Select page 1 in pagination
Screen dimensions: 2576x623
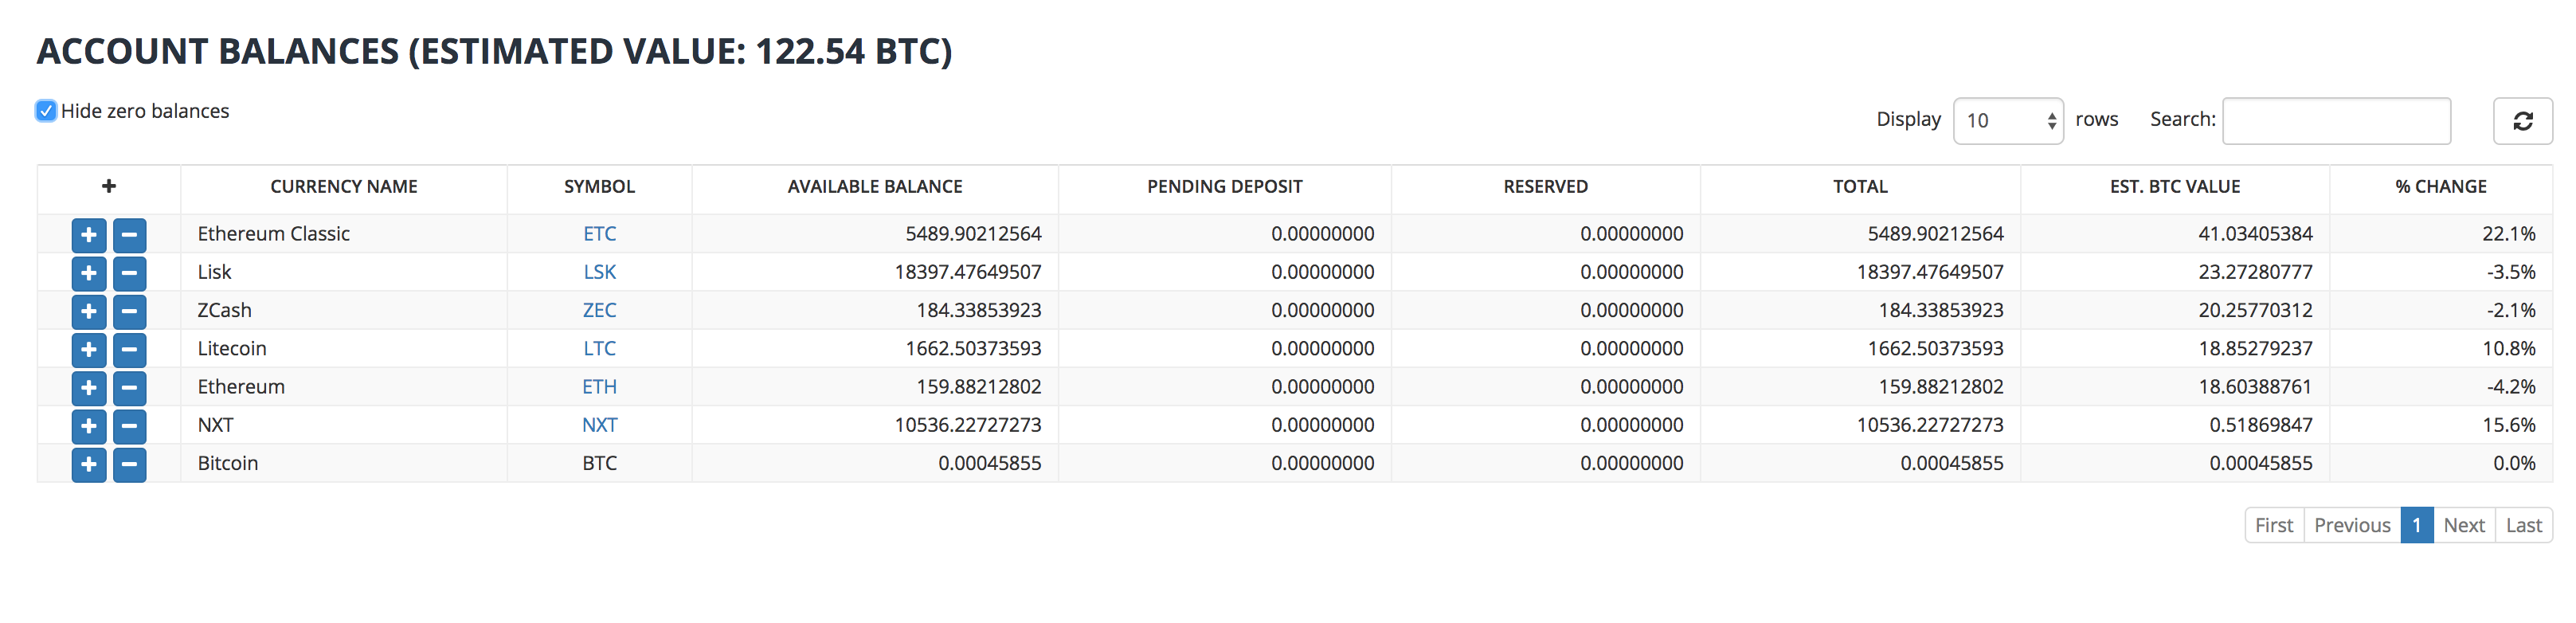(2416, 525)
